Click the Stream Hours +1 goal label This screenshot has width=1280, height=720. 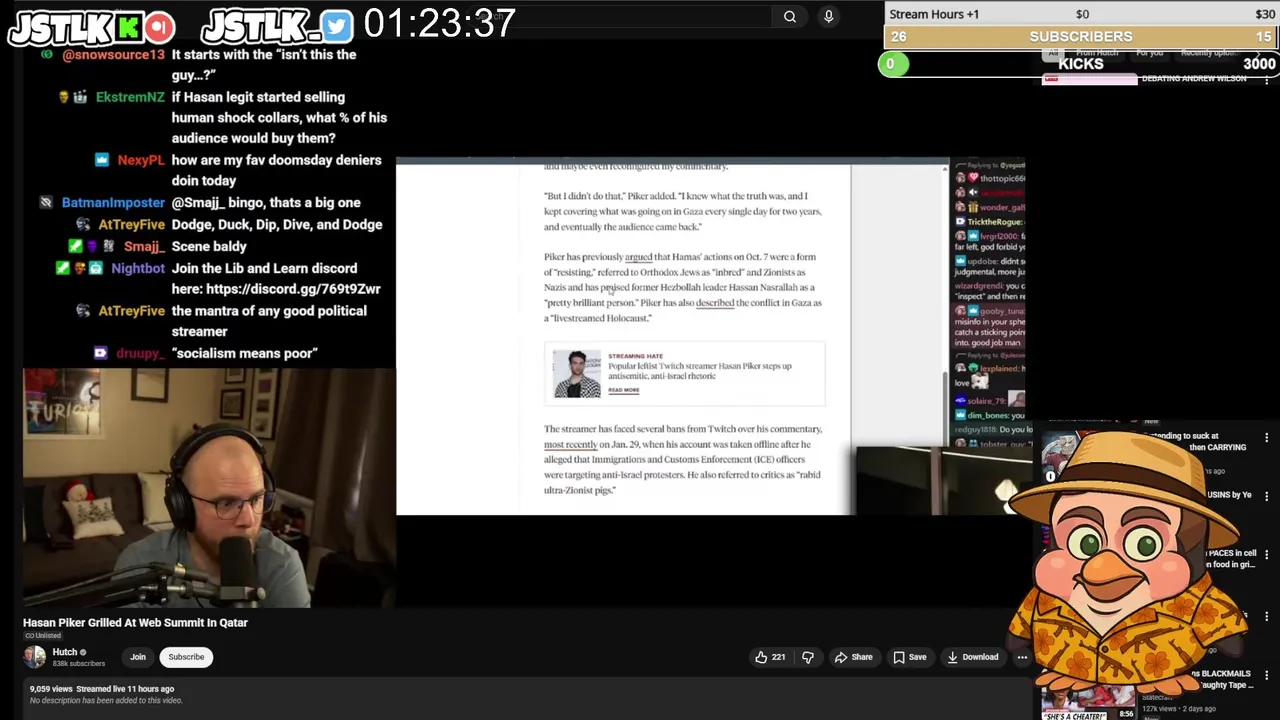[934, 14]
